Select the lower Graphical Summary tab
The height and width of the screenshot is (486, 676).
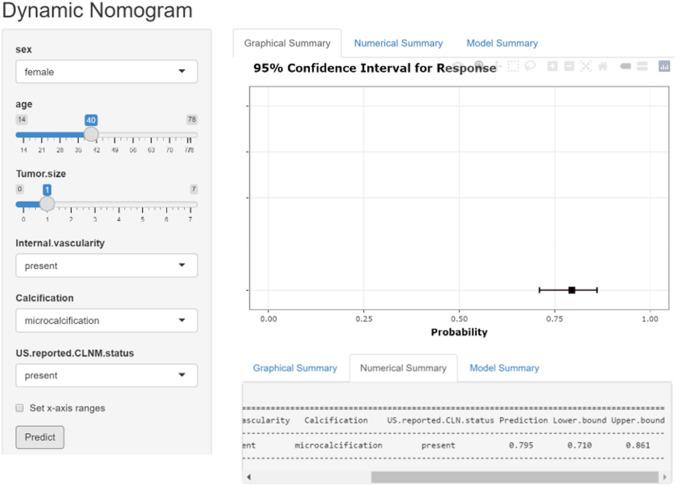295,368
